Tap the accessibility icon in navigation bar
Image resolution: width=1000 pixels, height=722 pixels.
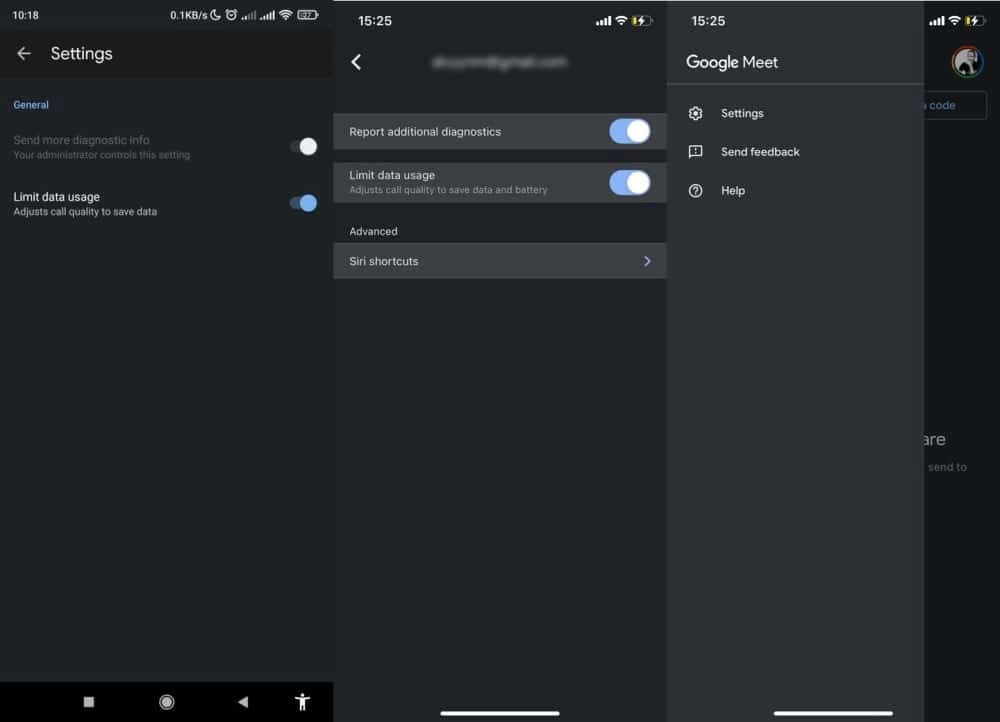[302, 701]
